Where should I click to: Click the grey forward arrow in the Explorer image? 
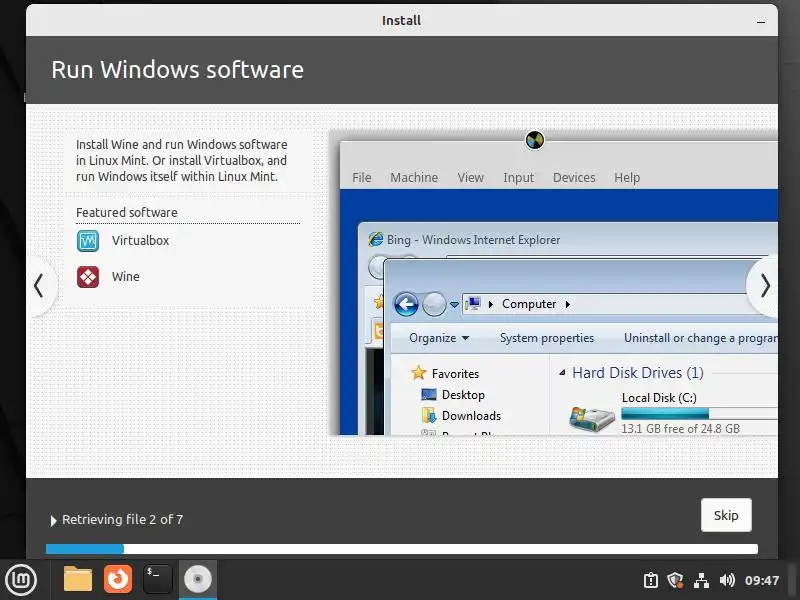[434, 305]
